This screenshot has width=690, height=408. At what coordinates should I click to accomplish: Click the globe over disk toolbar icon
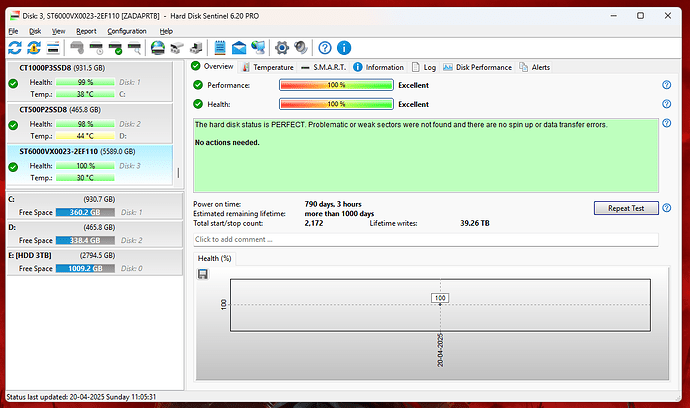point(158,48)
